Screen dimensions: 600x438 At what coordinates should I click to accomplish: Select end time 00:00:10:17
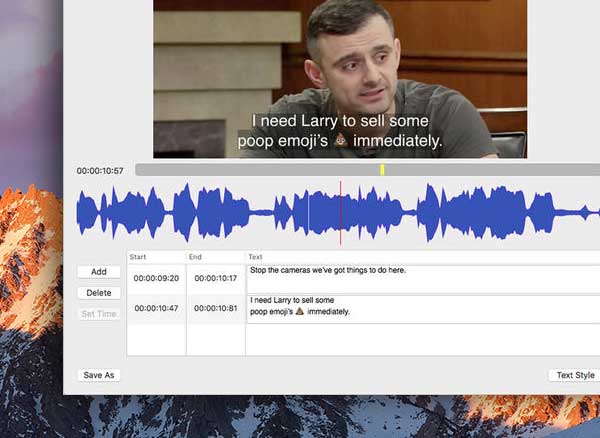point(216,278)
